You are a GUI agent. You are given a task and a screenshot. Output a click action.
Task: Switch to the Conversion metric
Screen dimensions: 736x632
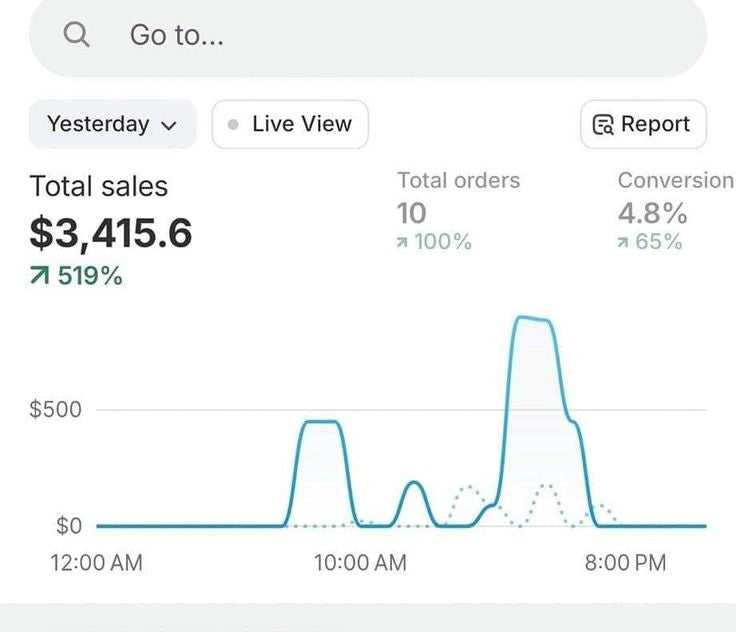[x=675, y=180]
